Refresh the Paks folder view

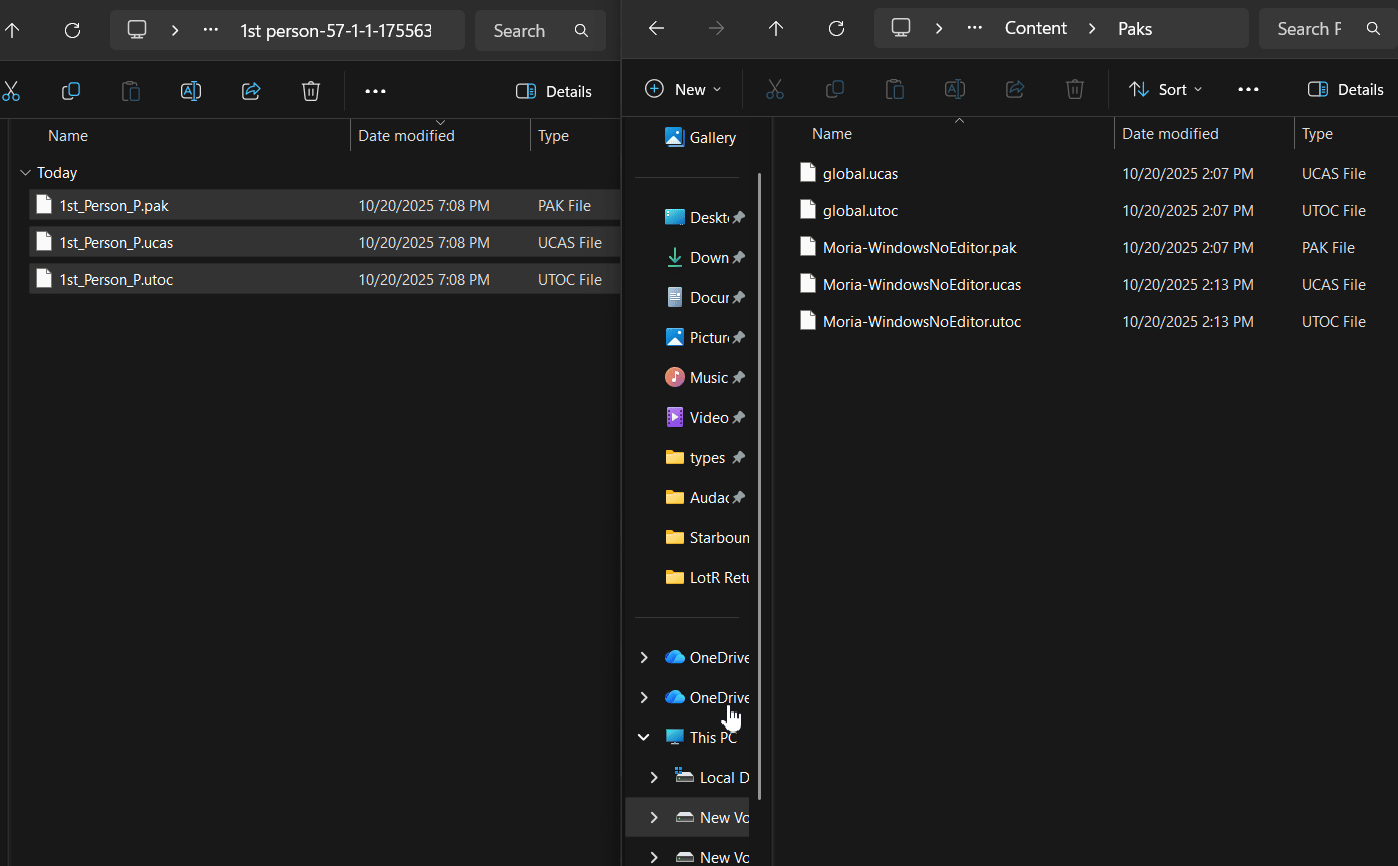click(837, 29)
